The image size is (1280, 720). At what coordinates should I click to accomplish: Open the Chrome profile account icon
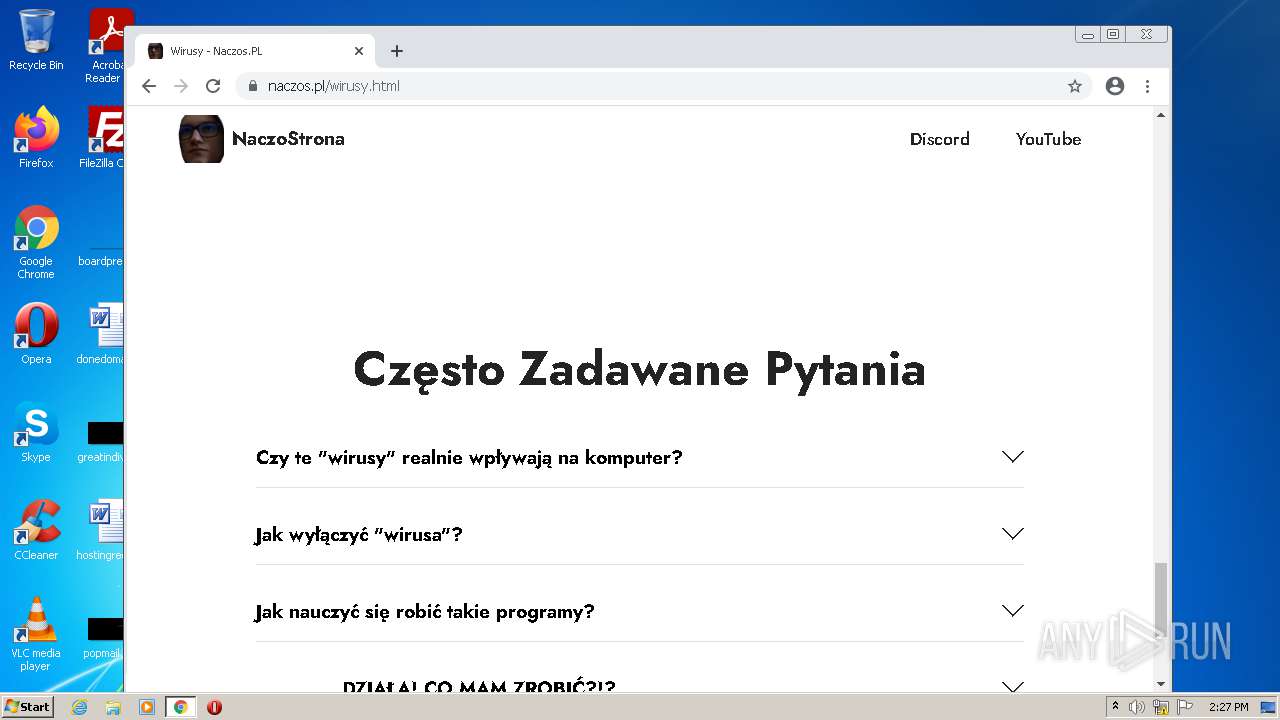coord(1115,86)
